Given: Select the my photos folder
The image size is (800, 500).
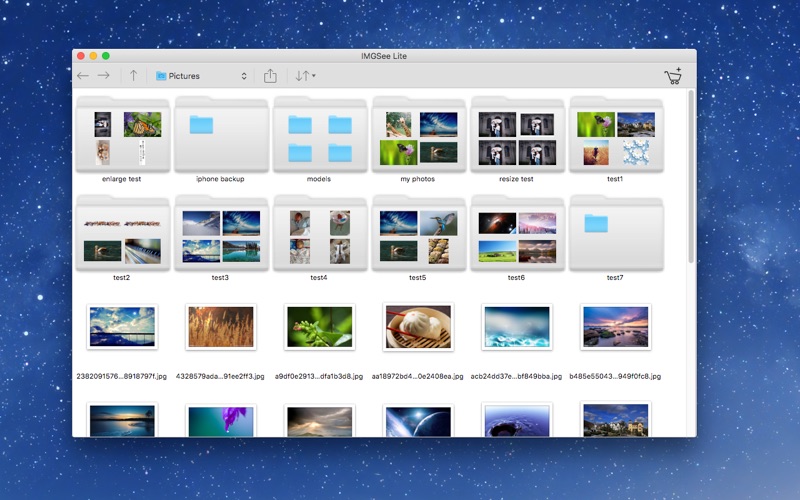Looking at the screenshot, I should click(419, 134).
